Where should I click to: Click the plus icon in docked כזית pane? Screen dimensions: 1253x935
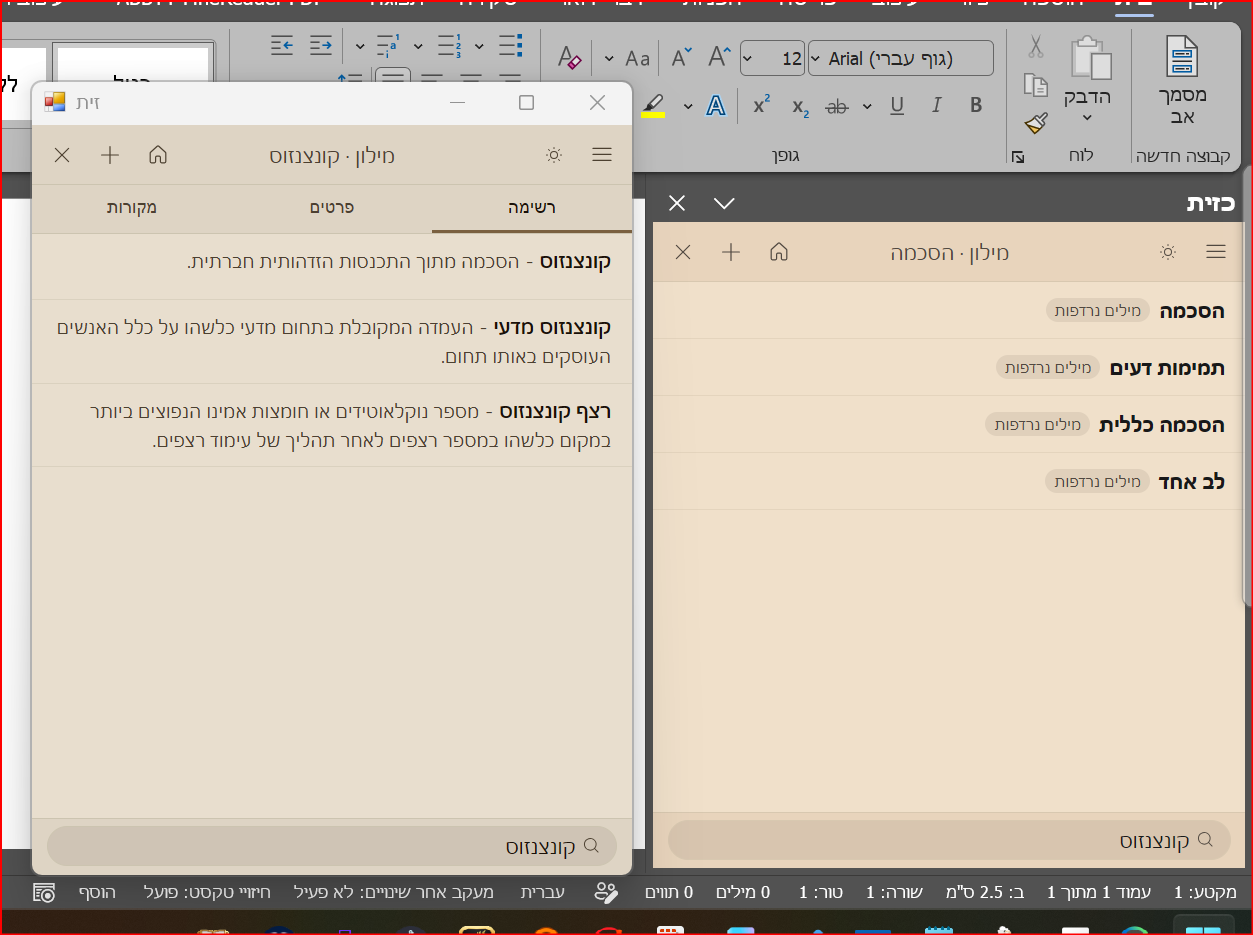coord(731,252)
